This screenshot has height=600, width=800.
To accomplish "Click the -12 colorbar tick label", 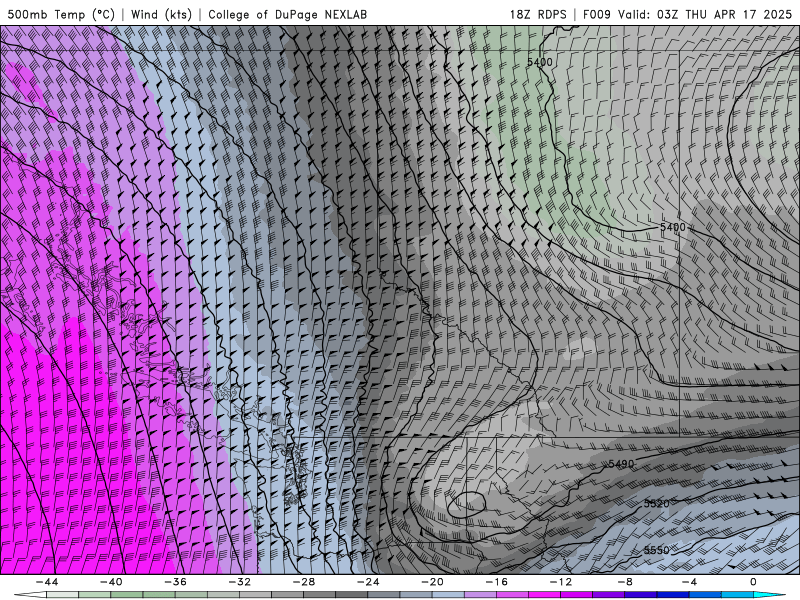I will coord(561,582).
